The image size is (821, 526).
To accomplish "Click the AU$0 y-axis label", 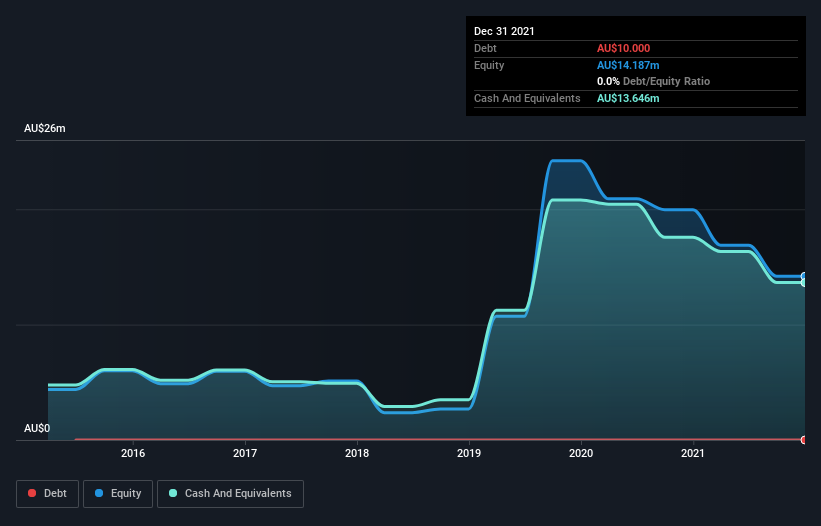I will 37,428.
